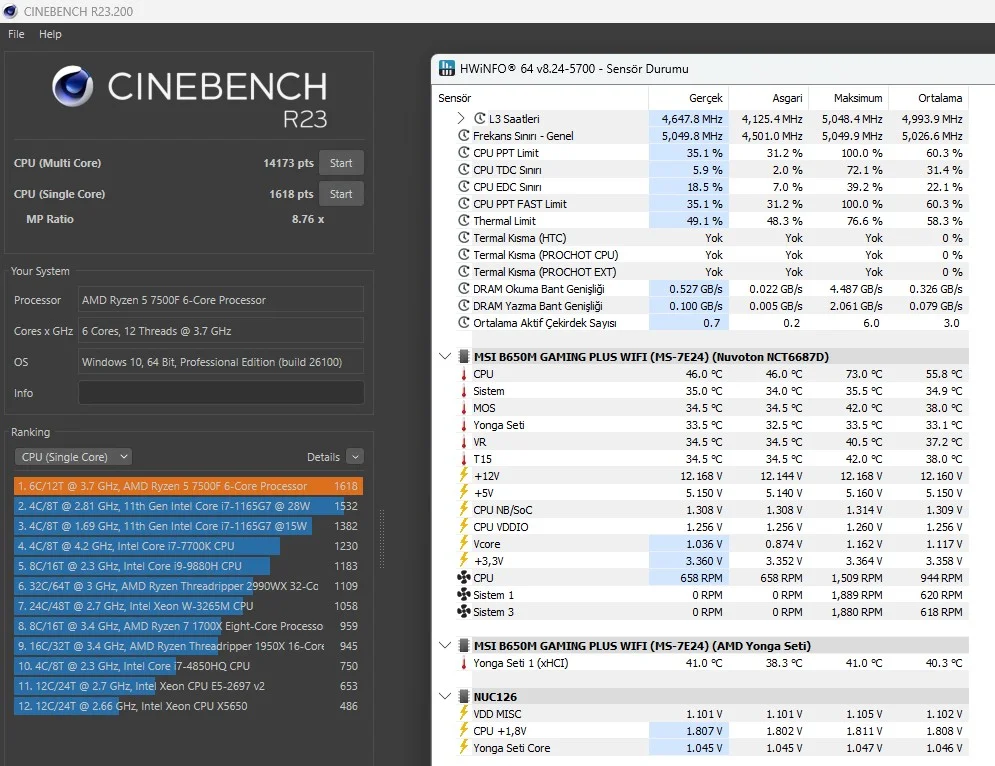This screenshot has width=995, height=766.
Task: Click the Sensör column header
Action: tap(455, 98)
